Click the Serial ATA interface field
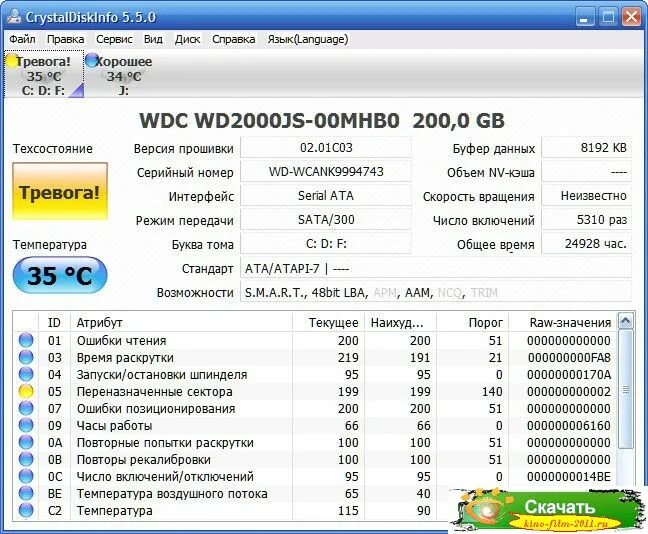This screenshot has width=648, height=534. pos(326,195)
